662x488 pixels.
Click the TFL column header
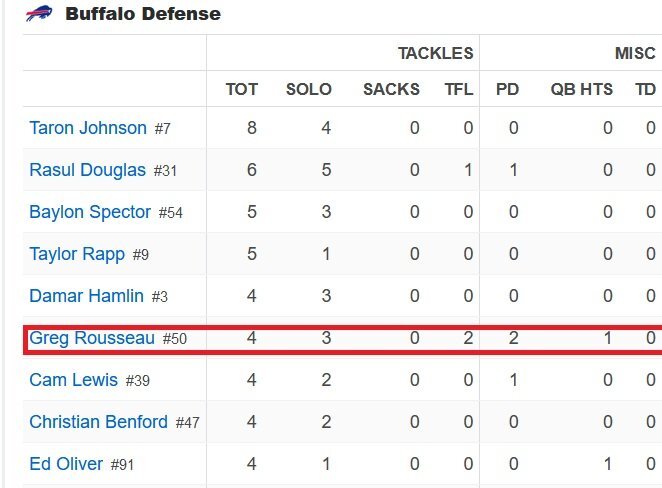pyautogui.click(x=459, y=89)
